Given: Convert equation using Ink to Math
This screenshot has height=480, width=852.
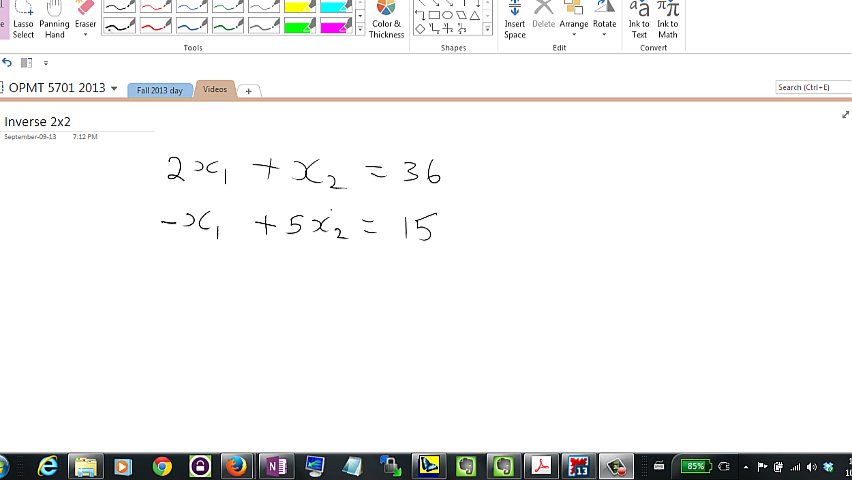Looking at the screenshot, I should coord(667,20).
